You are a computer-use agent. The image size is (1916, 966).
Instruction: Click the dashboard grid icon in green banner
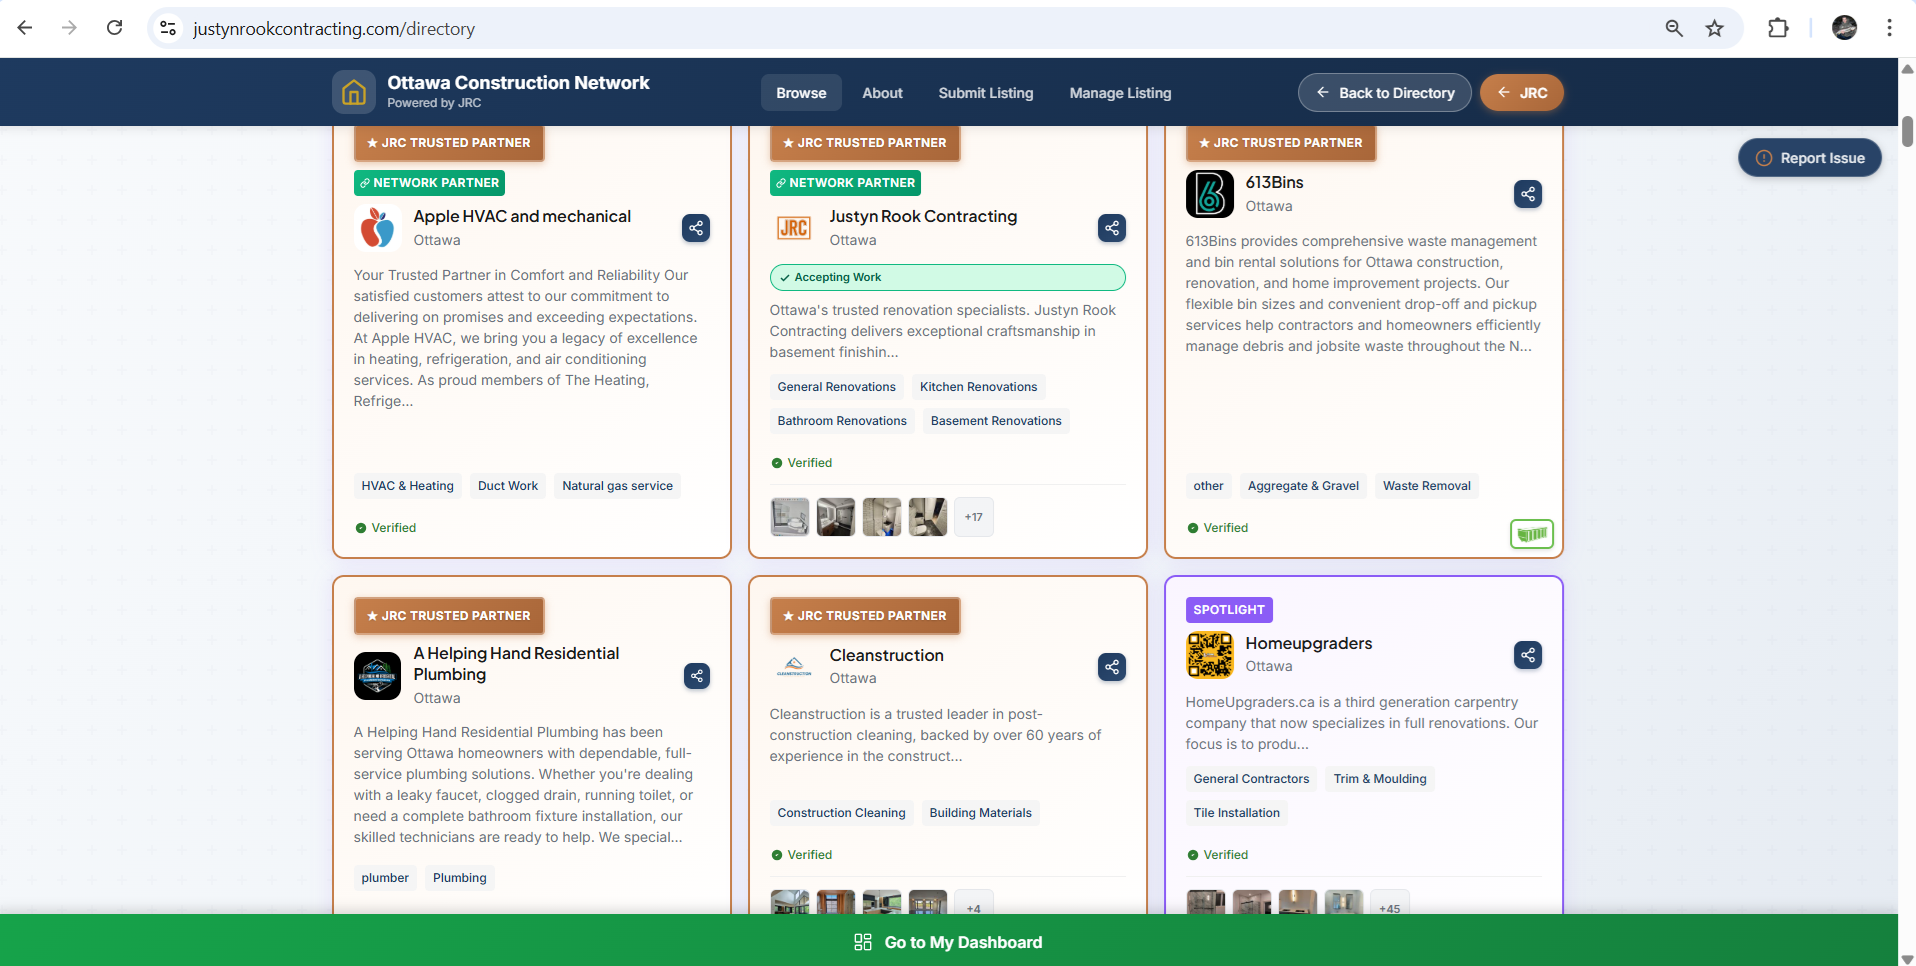point(862,941)
